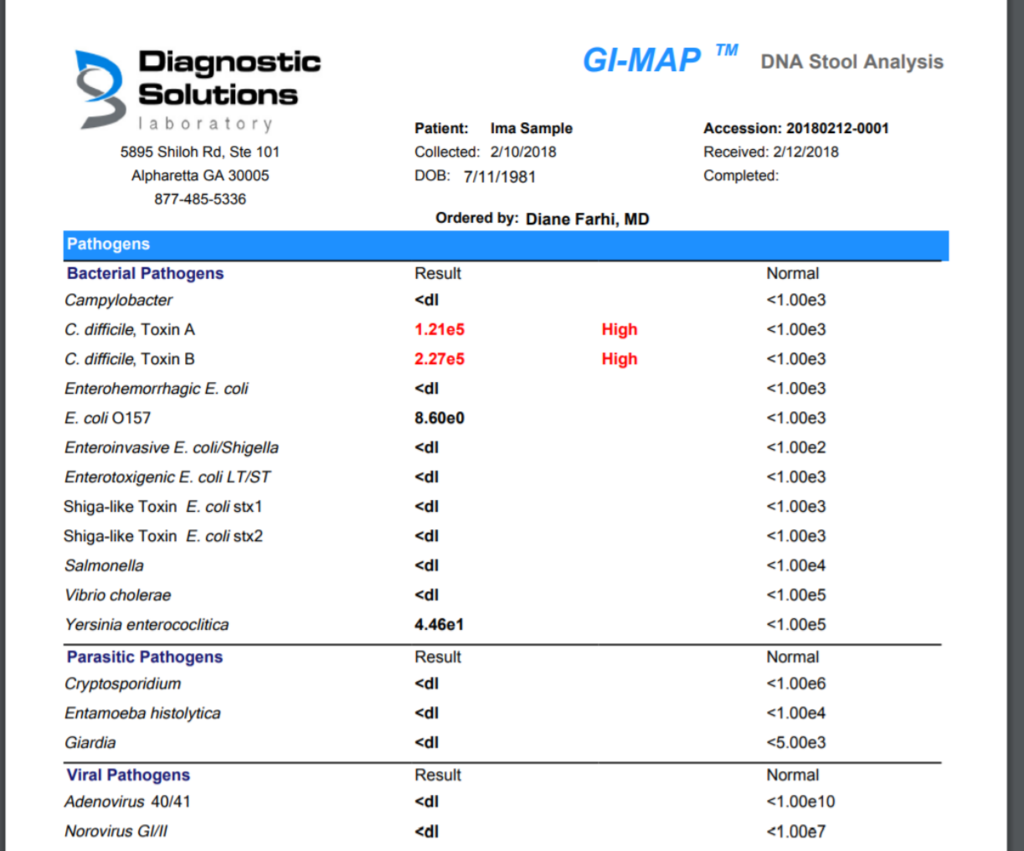Image resolution: width=1024 pixels, height=851 pixels.
Task: Collapse the Viral Pathogens section
Action: coord(128,775)
